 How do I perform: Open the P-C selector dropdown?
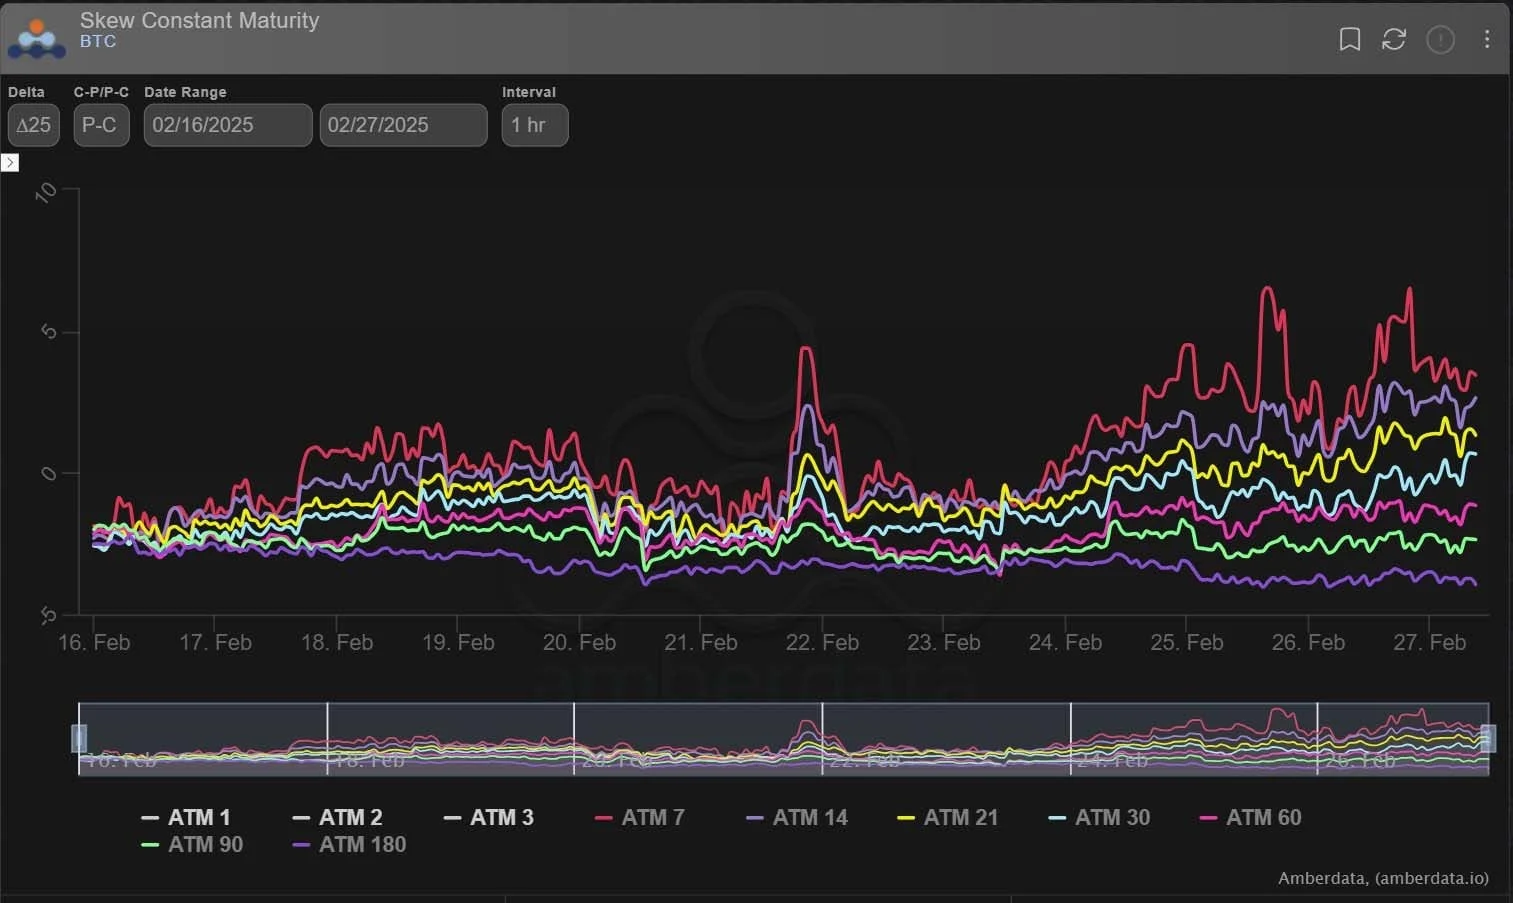pyautogui.click(x=101, y=125)
